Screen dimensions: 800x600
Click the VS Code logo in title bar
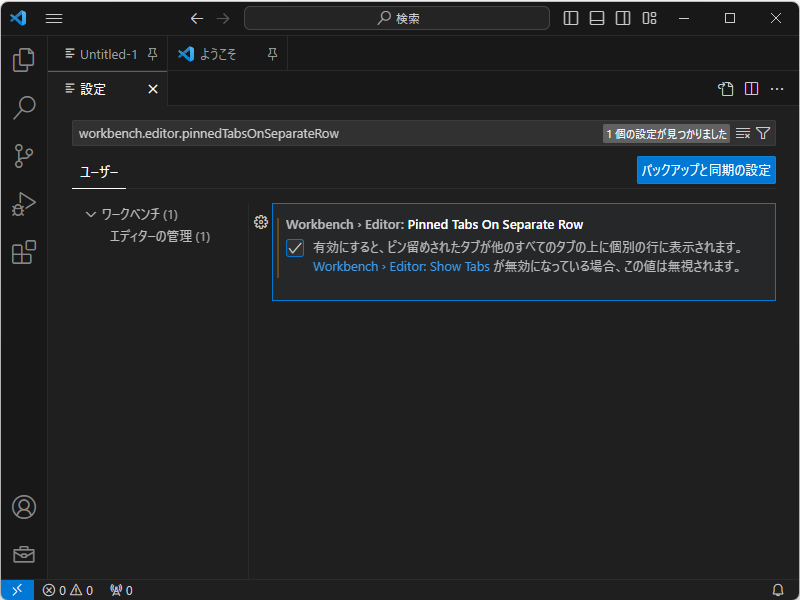(18, 18)
